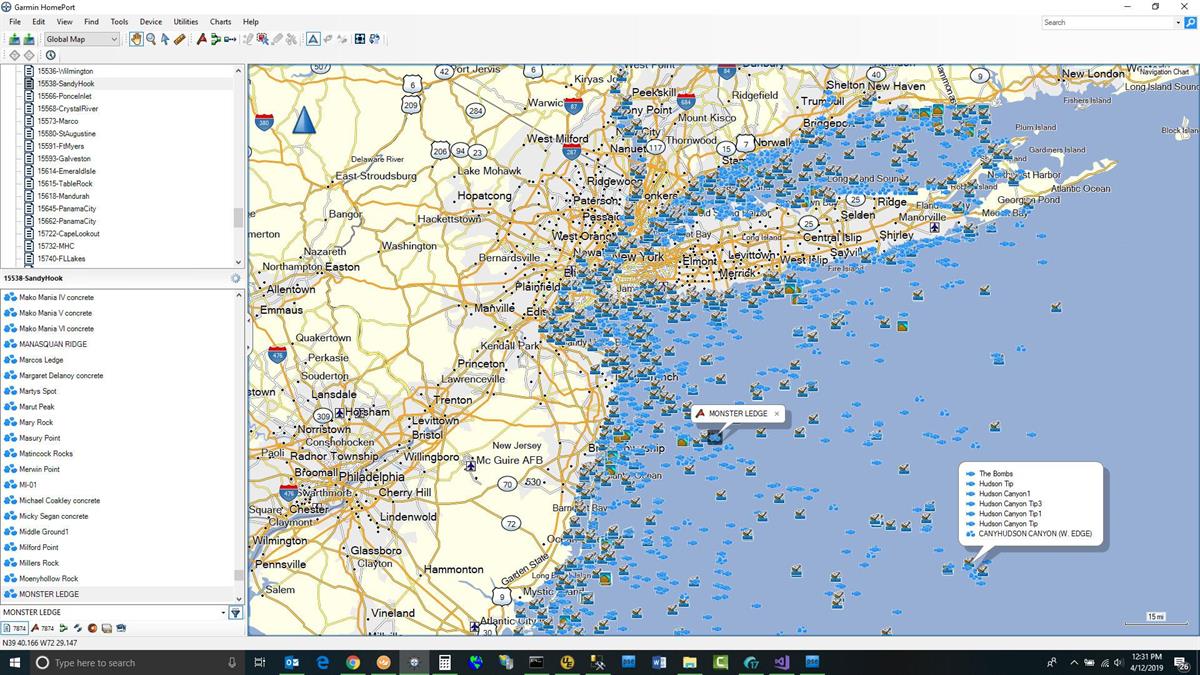Screen dimensions: 1200x675
Task: Choose the Select arrow pointer tool
Action: tap(165, 39)
